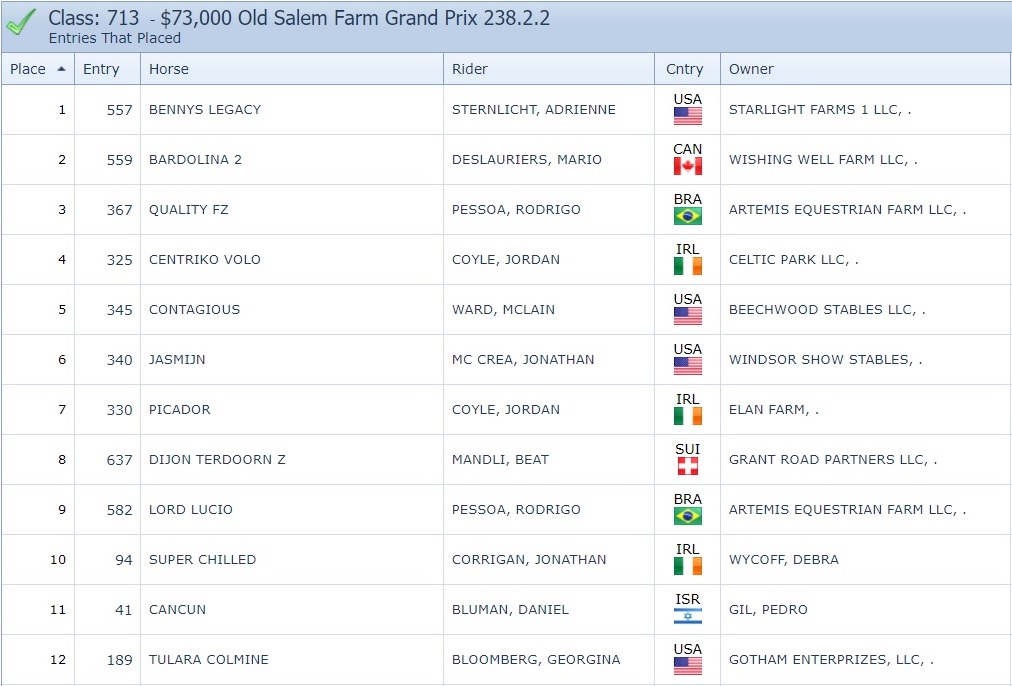Click rider name Sternlicht, Adrienne

pyautogui.click(x=533, y=110)
